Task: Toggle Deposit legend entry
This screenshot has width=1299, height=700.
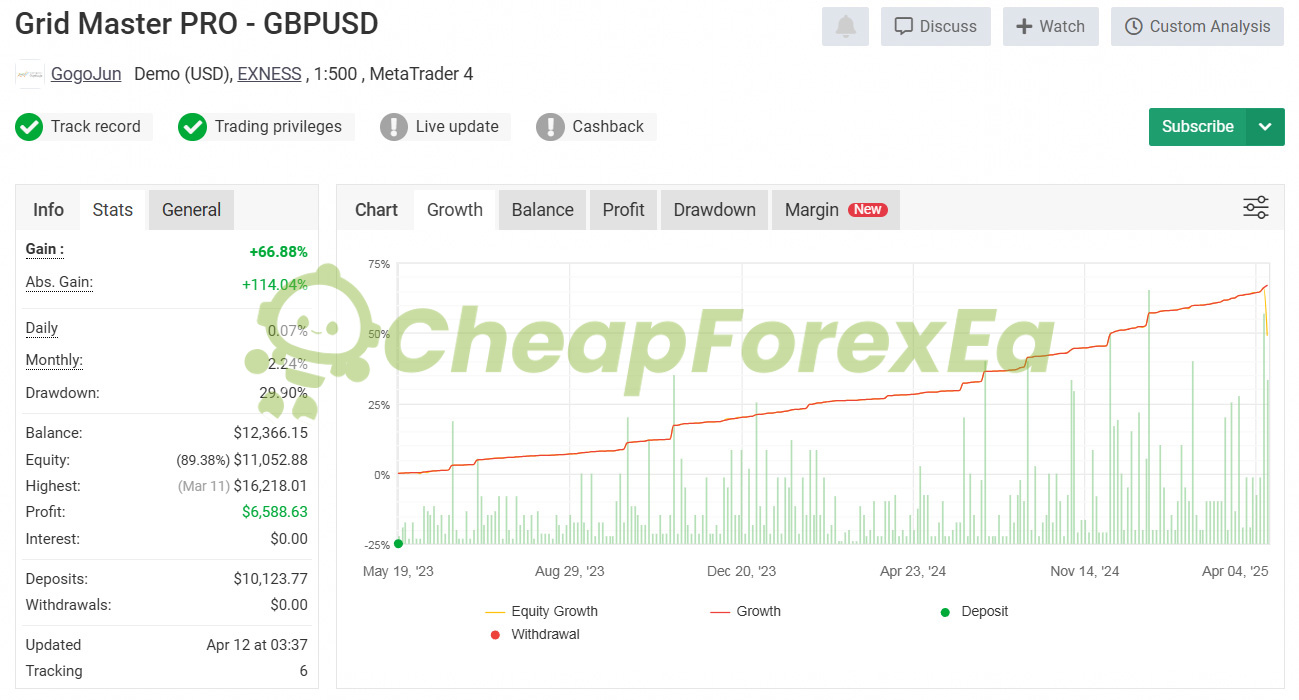Action: (x=974, y=611)
